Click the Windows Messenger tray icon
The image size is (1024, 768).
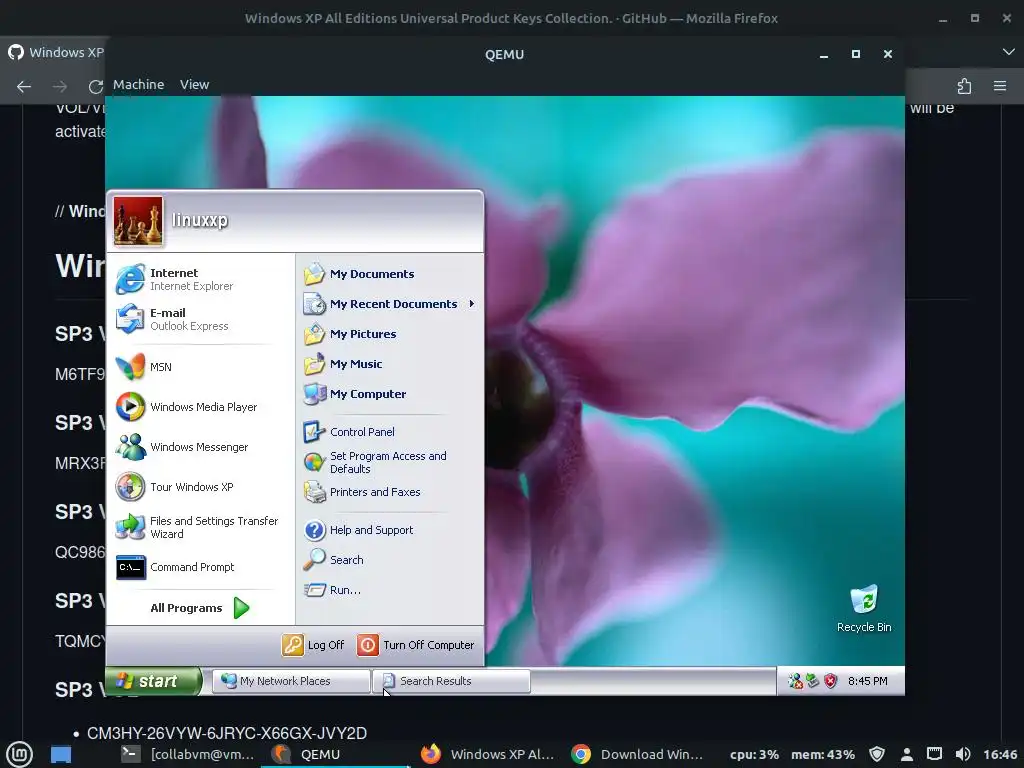click(795, 681)
